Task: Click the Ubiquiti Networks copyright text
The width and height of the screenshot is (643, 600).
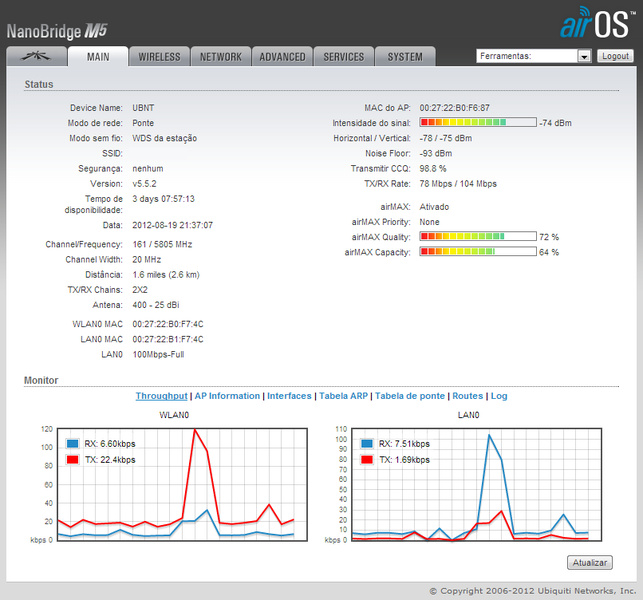Action: 533,591
